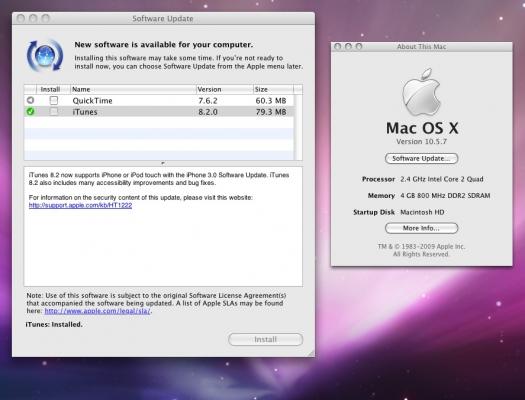
Task: Click the About This Mac title bar
Action: pyautogui.click(x=422, y=47)
